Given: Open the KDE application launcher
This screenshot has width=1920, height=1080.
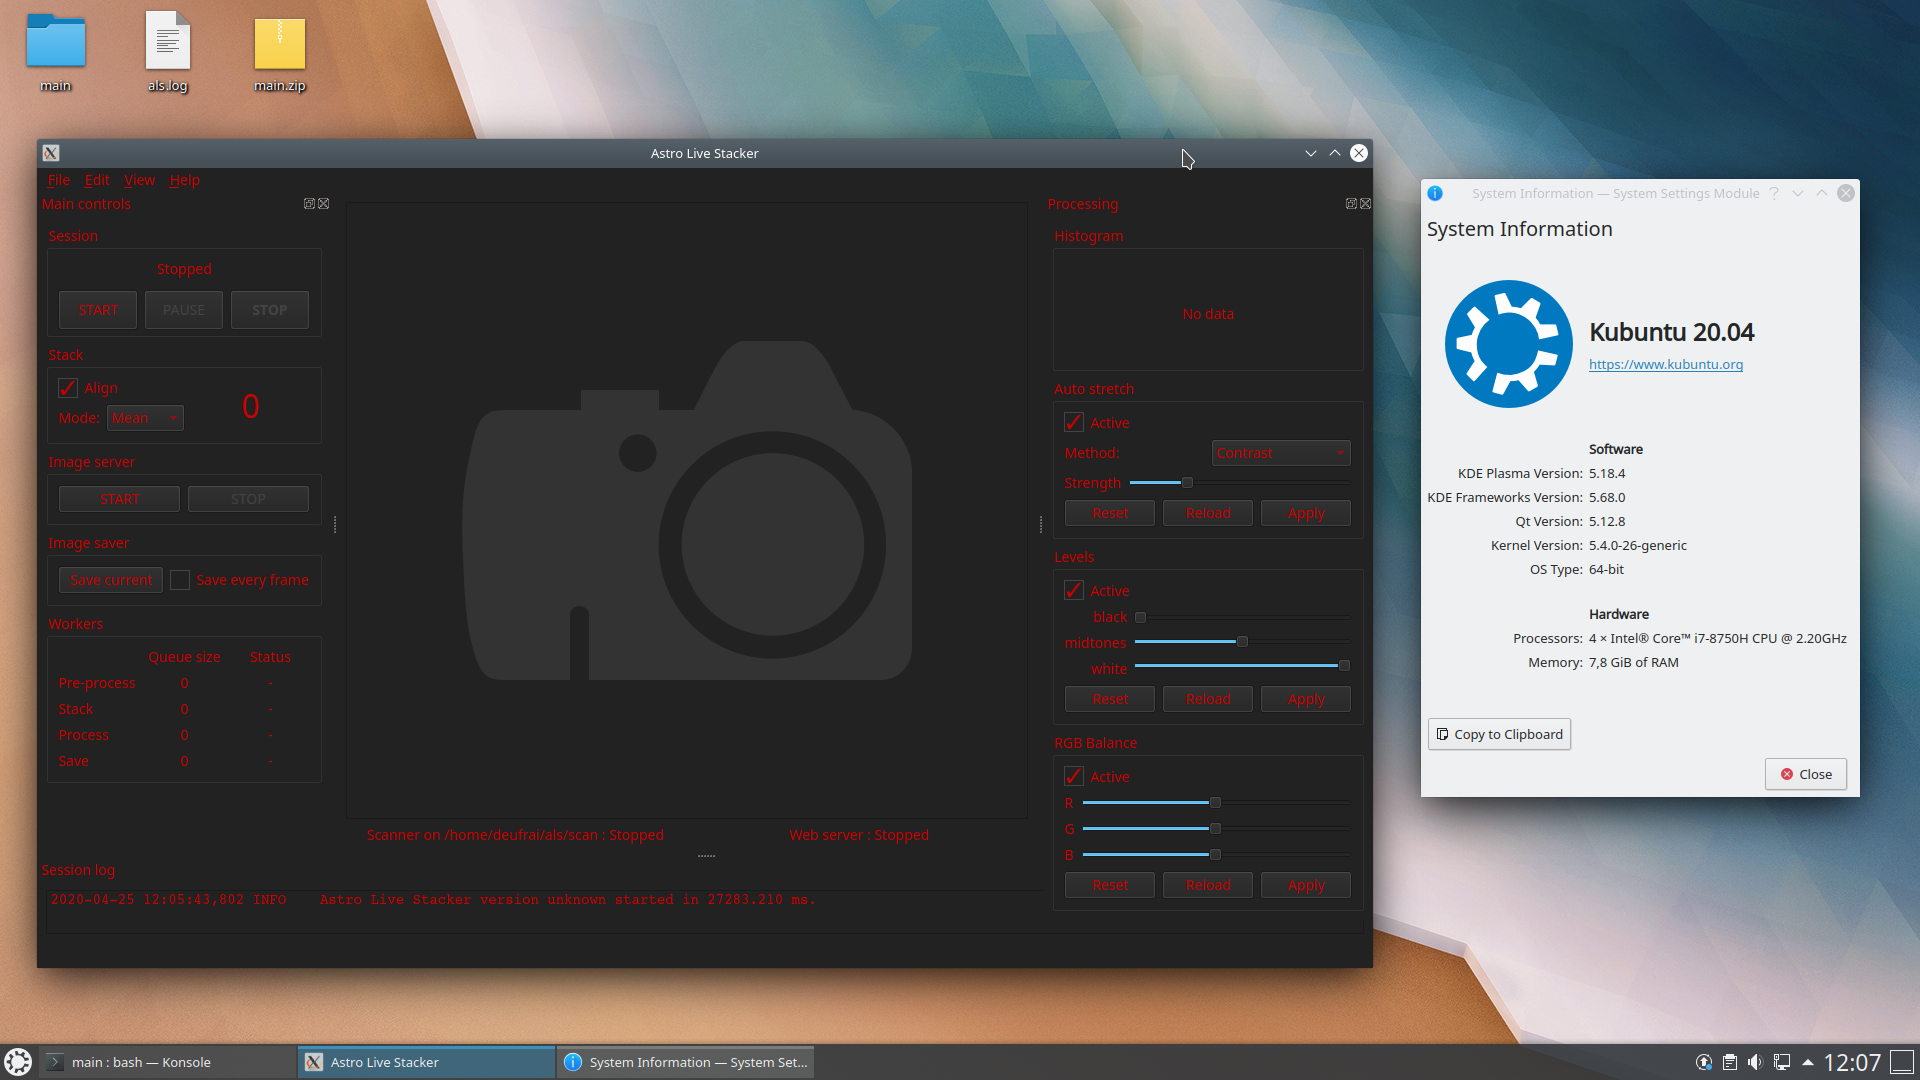Looking at the screenshot, I should click(18, 1062).
